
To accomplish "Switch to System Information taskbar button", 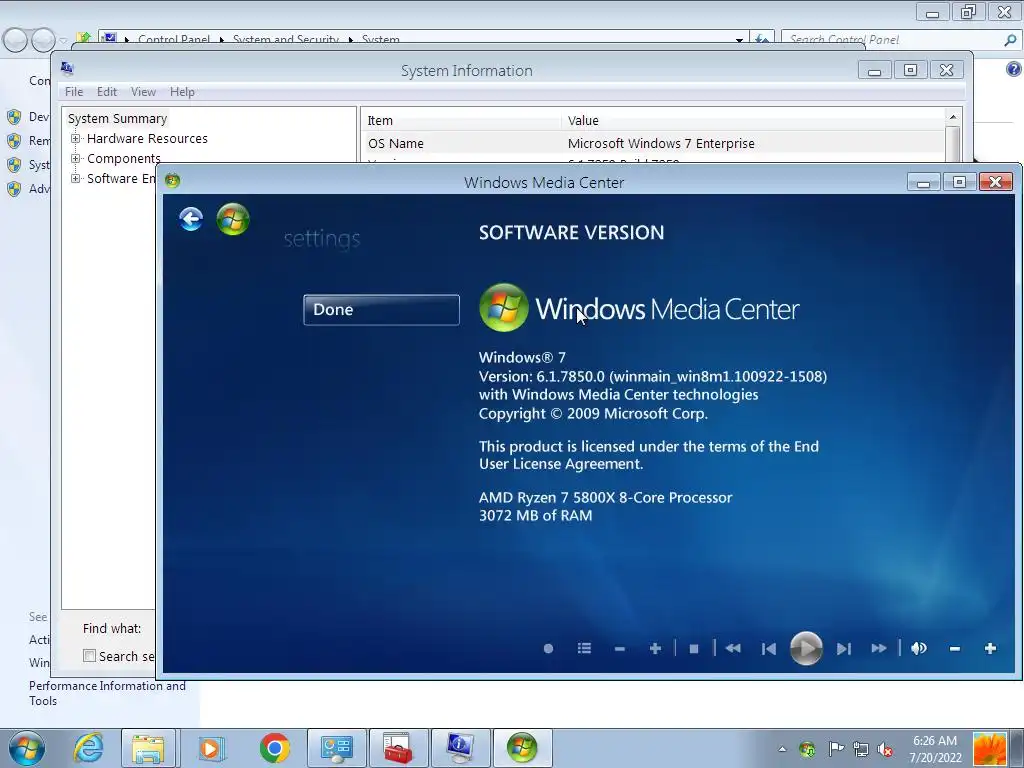I will [x=460, y=748].
